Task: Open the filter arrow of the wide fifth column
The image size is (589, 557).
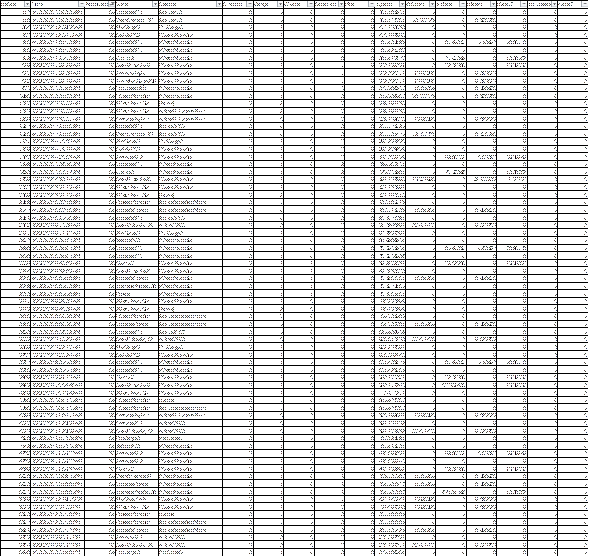Action: click(x=219, y=4)
